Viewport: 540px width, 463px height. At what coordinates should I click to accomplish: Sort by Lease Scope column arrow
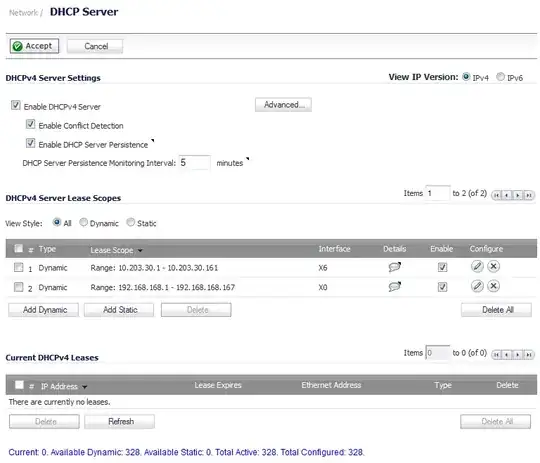[140, 251]
